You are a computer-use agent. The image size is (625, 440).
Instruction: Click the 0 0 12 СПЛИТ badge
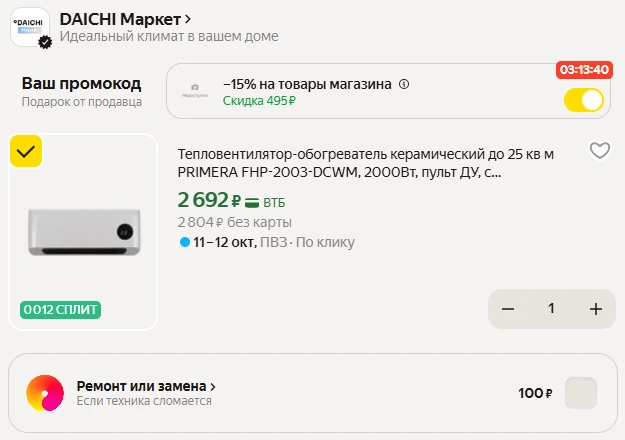(x=61, y=310)
